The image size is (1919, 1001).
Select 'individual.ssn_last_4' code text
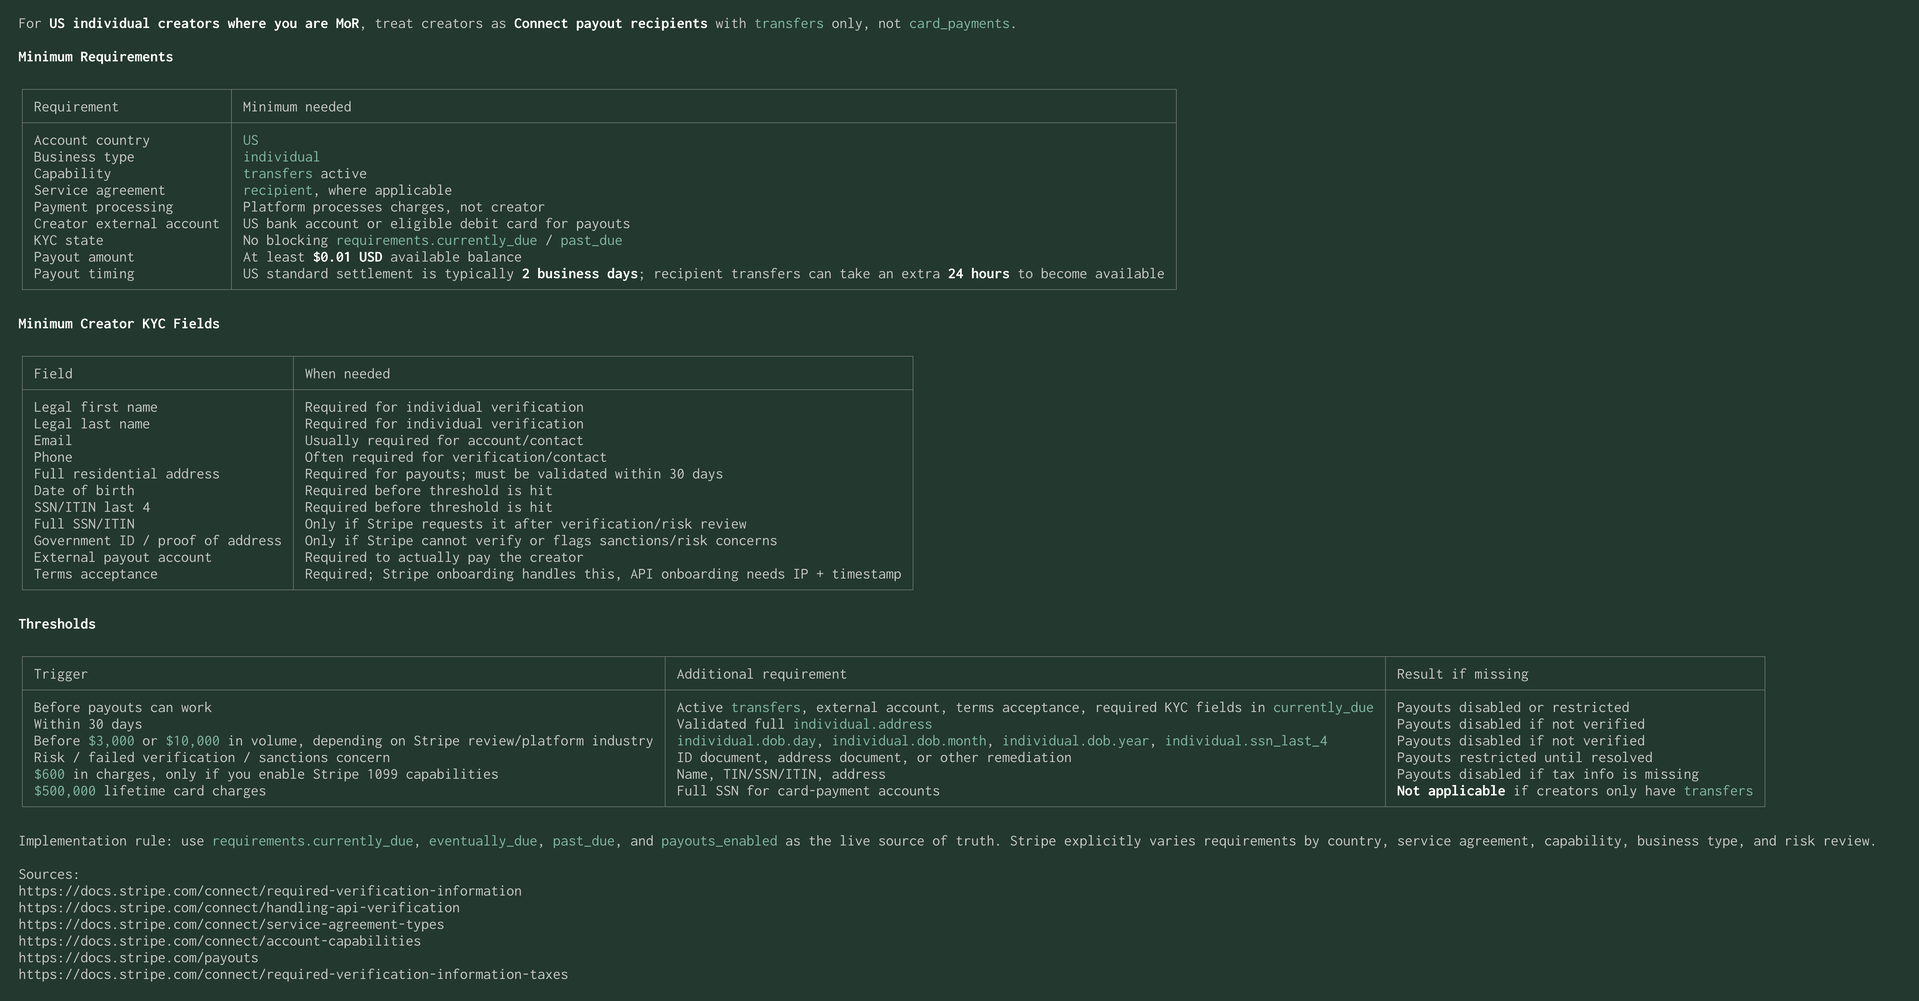coord(1246,741)
